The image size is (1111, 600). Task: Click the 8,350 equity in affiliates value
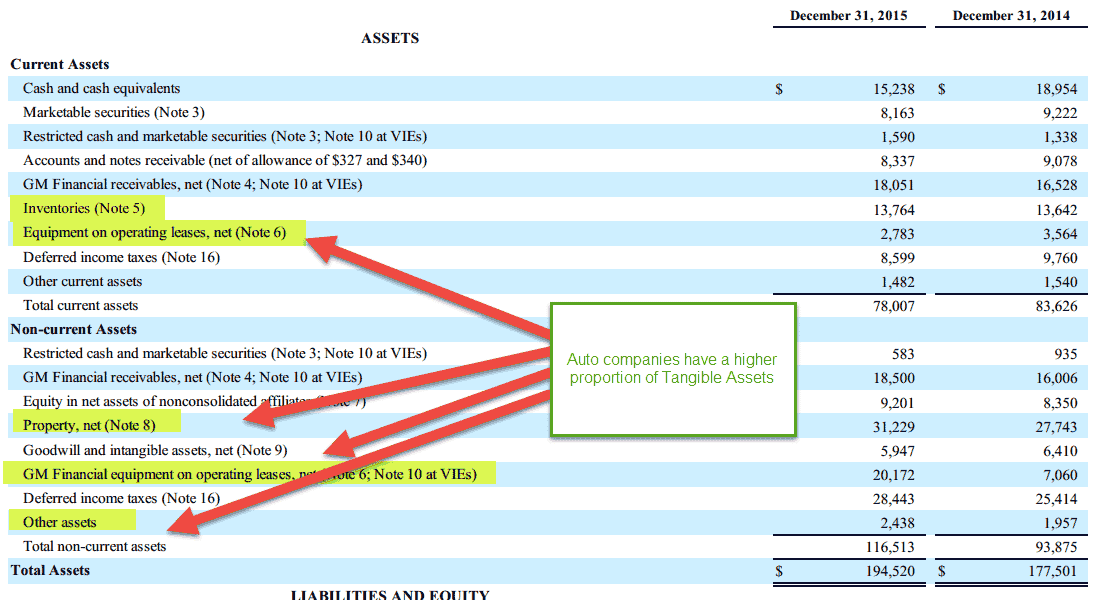click(1060, 404)
